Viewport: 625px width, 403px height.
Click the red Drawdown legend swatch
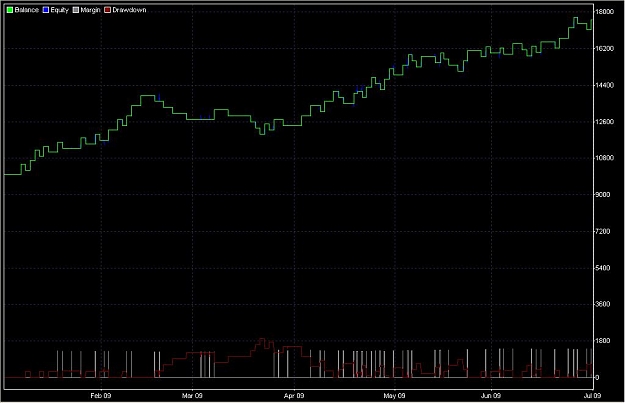pos(107,10)
